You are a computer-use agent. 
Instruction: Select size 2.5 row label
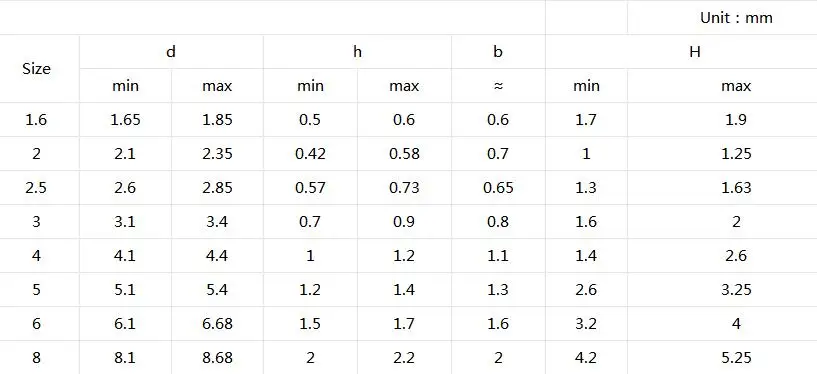point(36,188)
